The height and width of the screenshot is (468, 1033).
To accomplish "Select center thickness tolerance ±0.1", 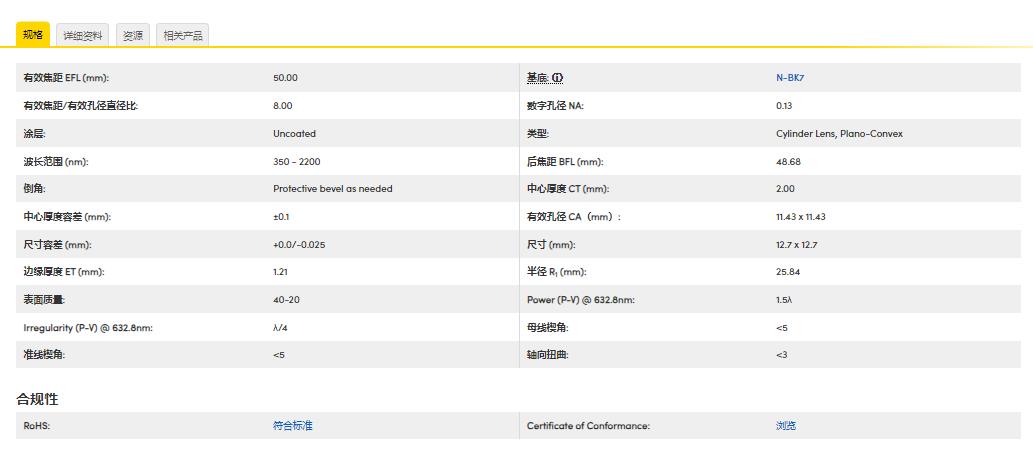I will 281,217.
